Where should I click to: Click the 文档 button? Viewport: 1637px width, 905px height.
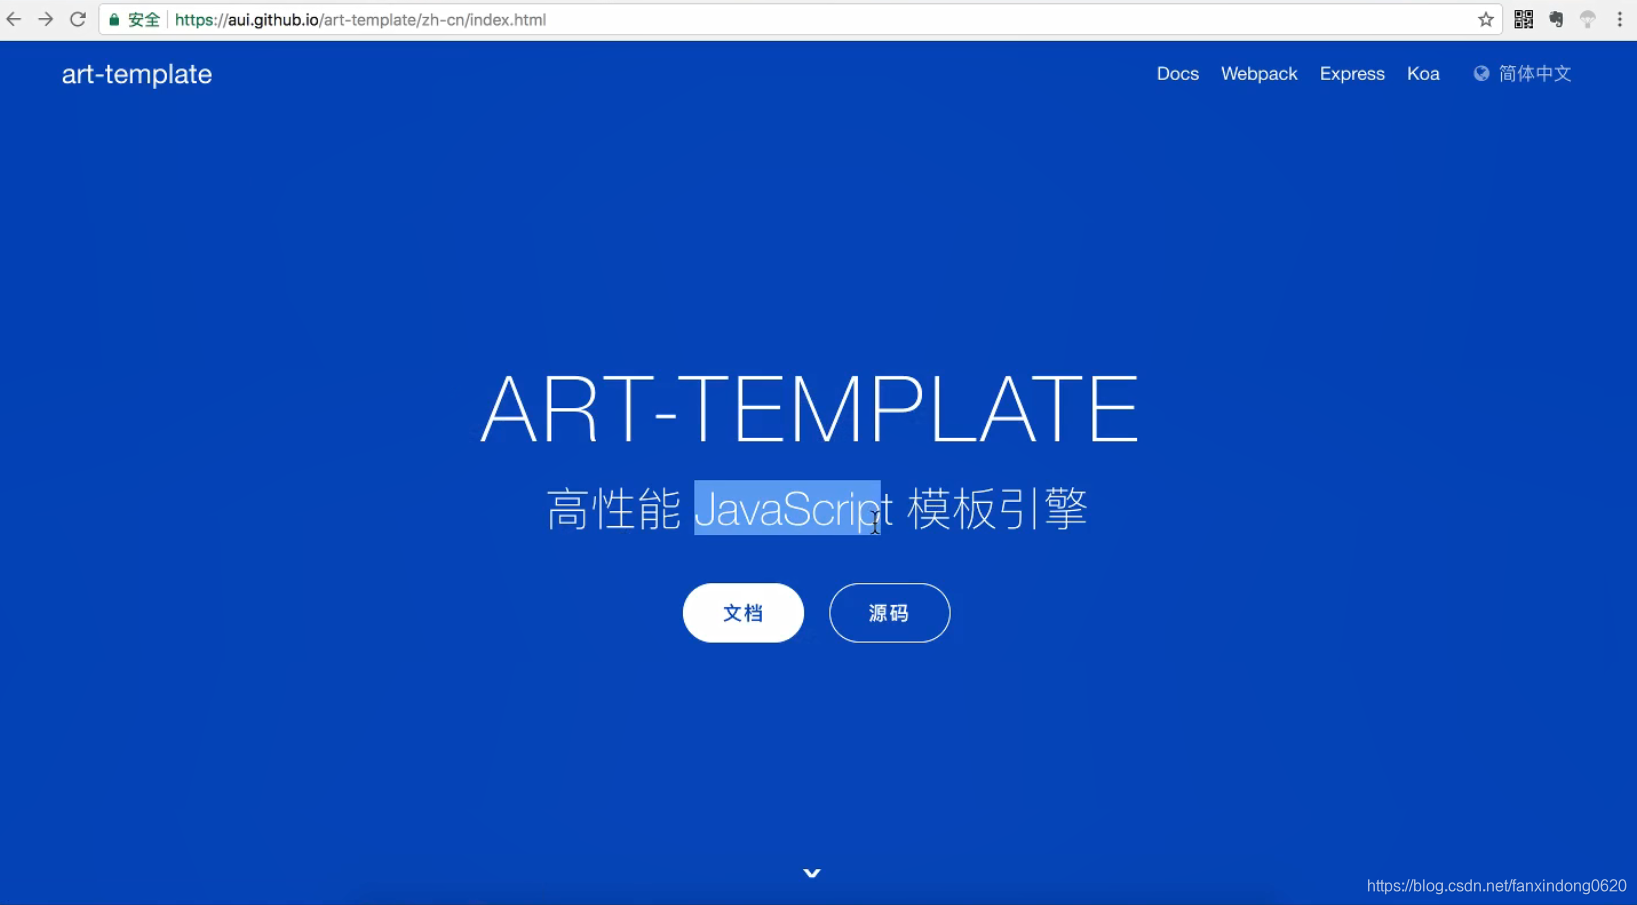coord(743,613)
